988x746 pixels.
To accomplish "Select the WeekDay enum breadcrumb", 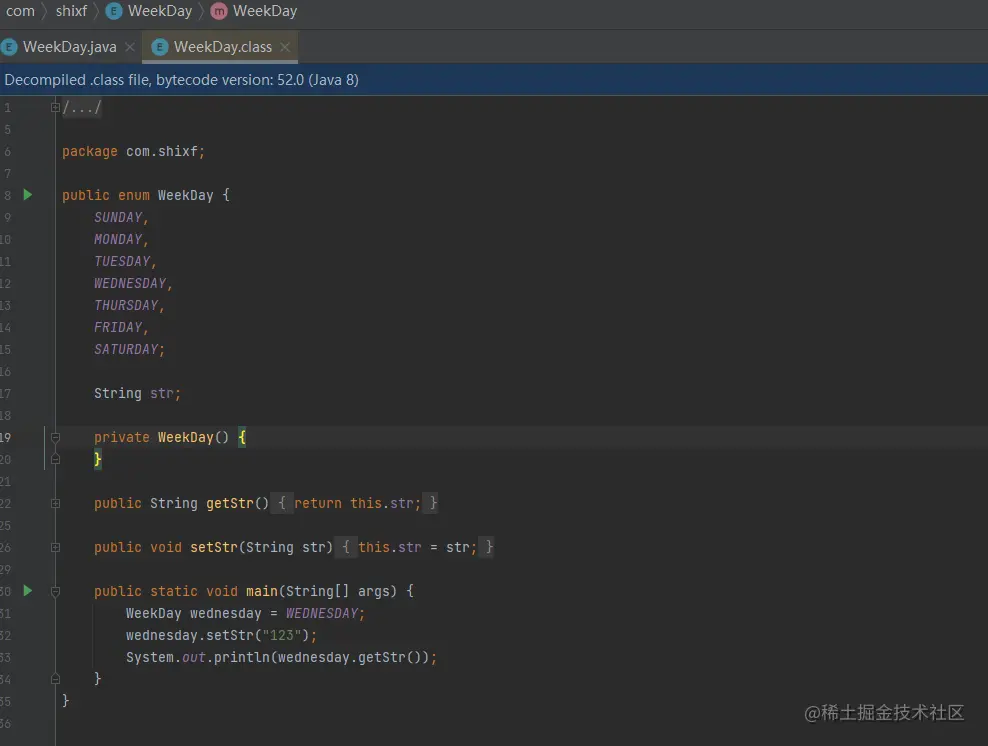I will [x=149, y=11].
